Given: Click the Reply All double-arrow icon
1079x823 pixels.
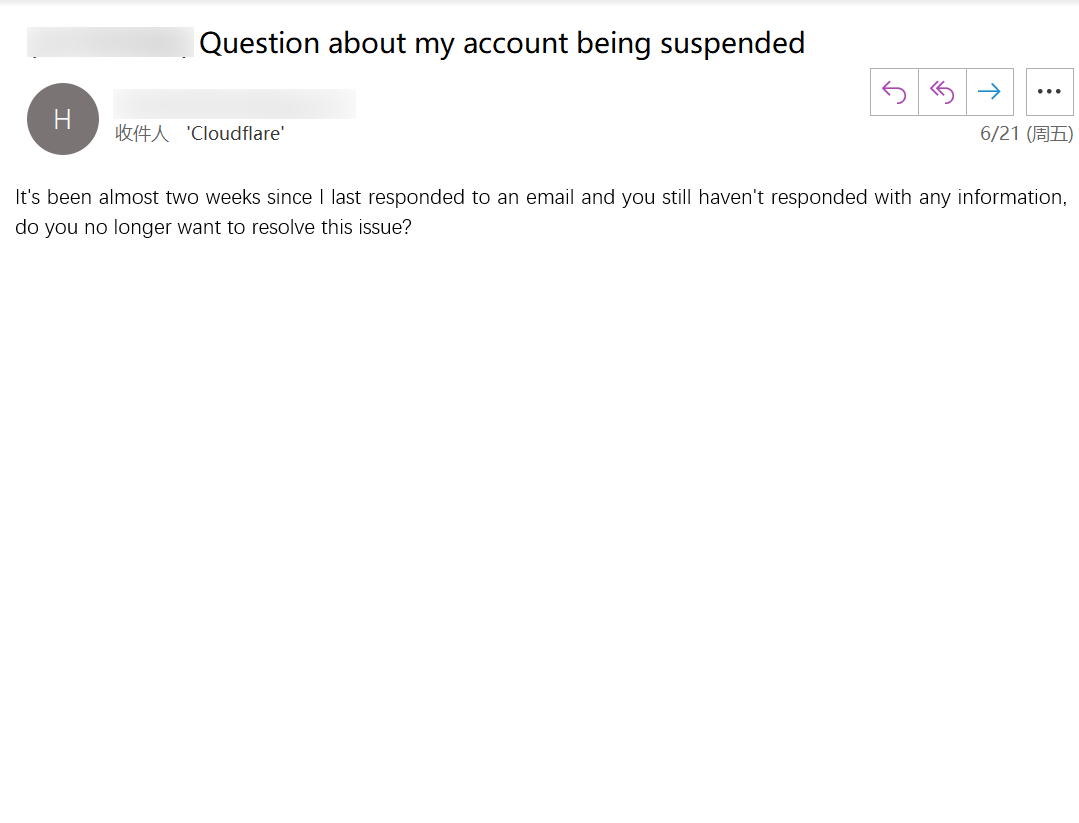Looking at the screenshot, I should click(x=942, y=92).
